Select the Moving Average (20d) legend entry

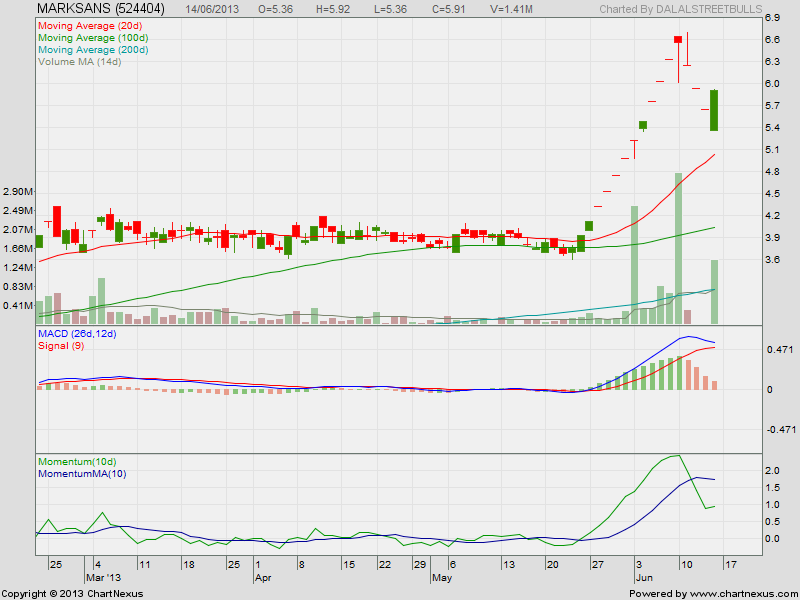tap(90, 26)
